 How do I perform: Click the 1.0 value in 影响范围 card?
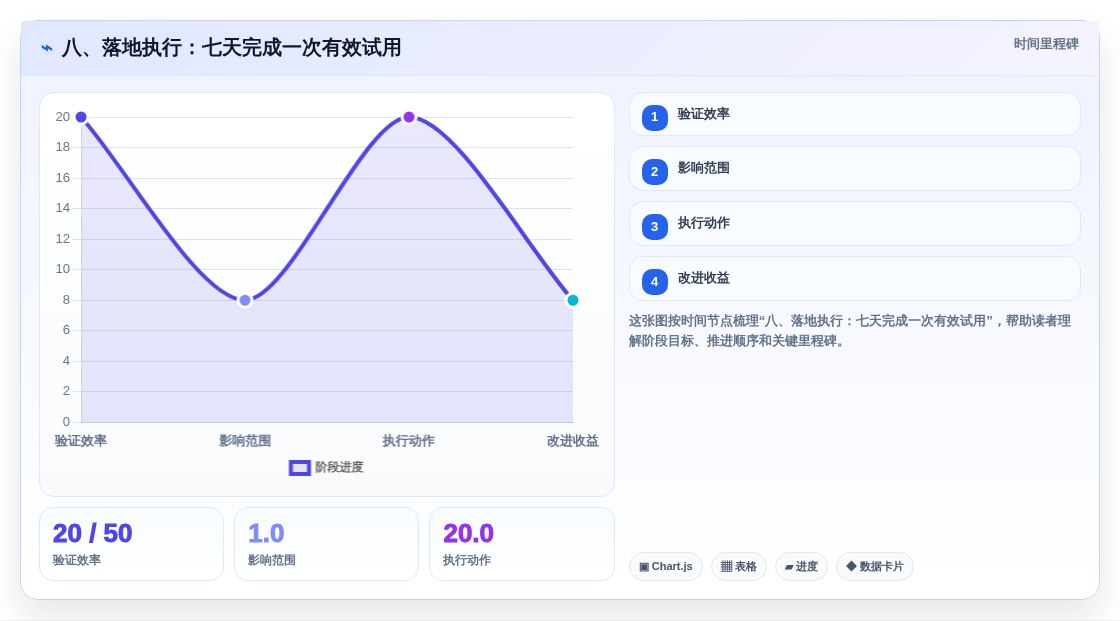266,533
